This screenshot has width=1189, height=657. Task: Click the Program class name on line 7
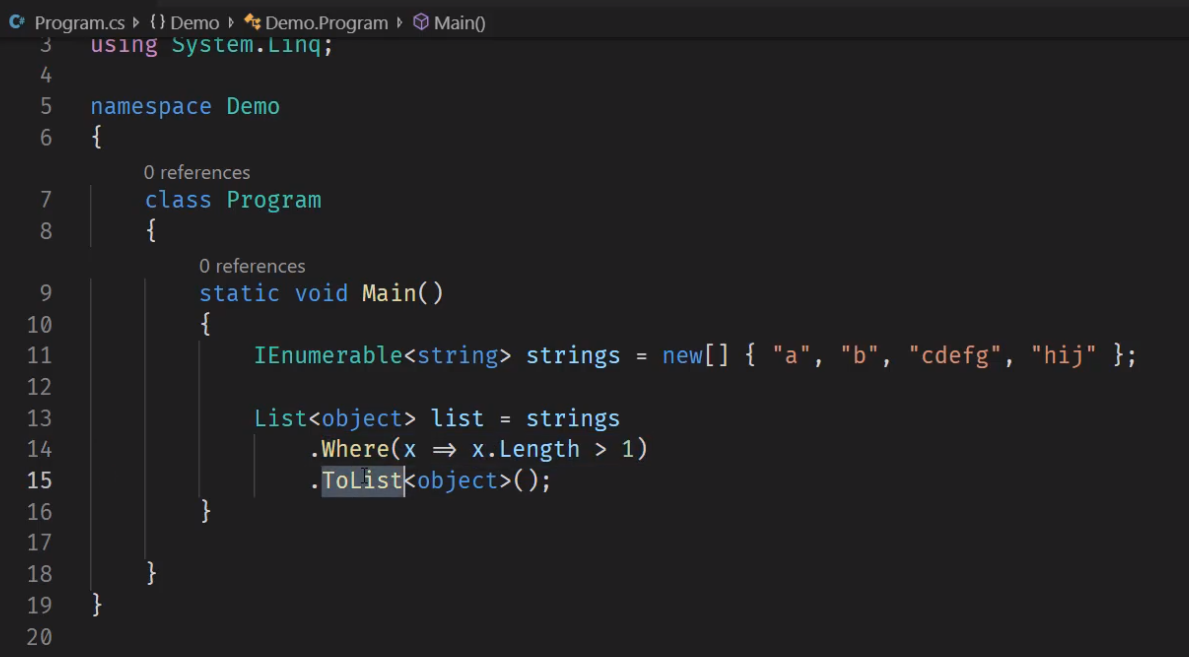273,200
